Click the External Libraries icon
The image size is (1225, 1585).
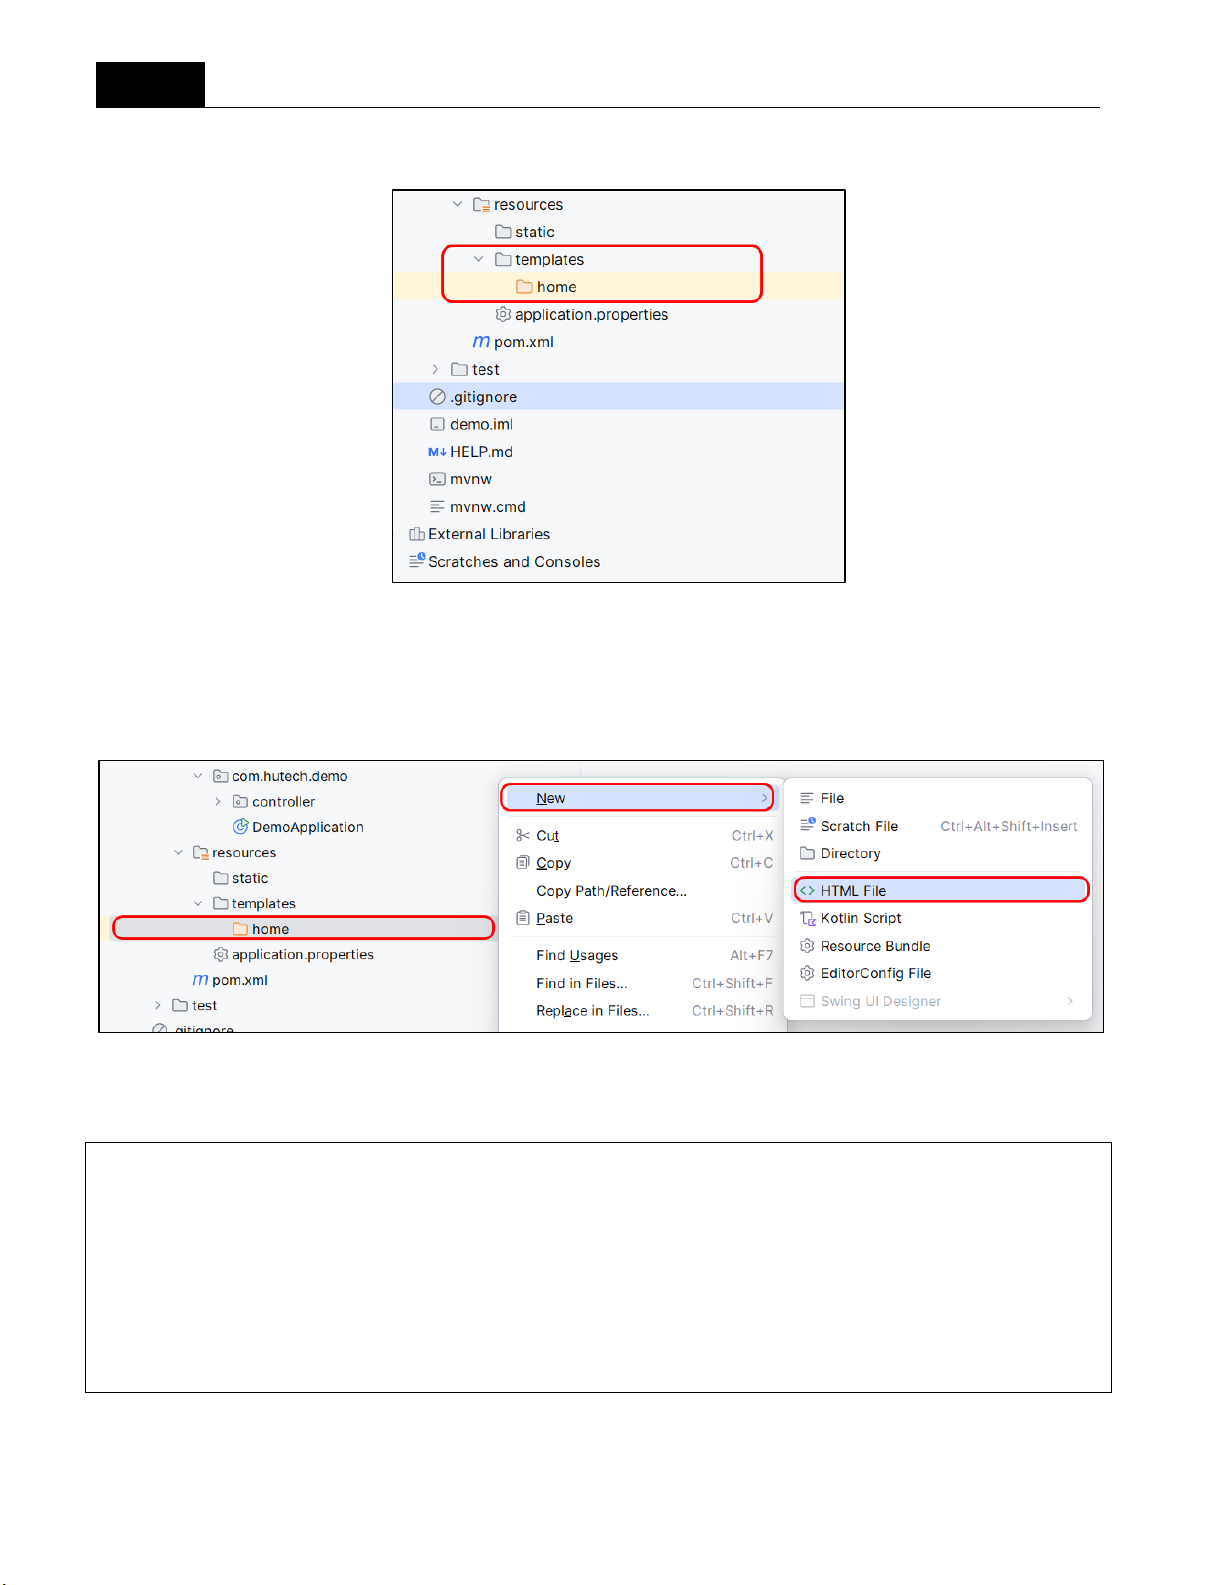[417, 534]
